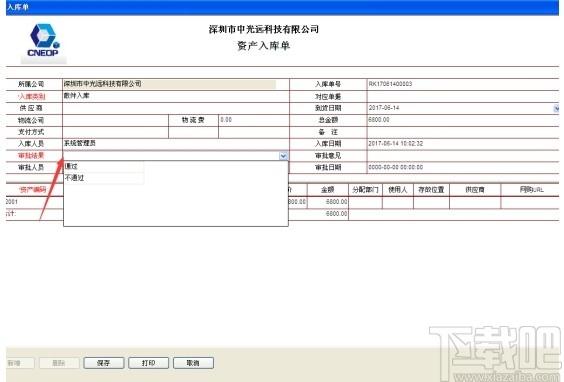Screen dimensions: 564x382
Task: Click the red 审批结果 label
Action: 31,156
